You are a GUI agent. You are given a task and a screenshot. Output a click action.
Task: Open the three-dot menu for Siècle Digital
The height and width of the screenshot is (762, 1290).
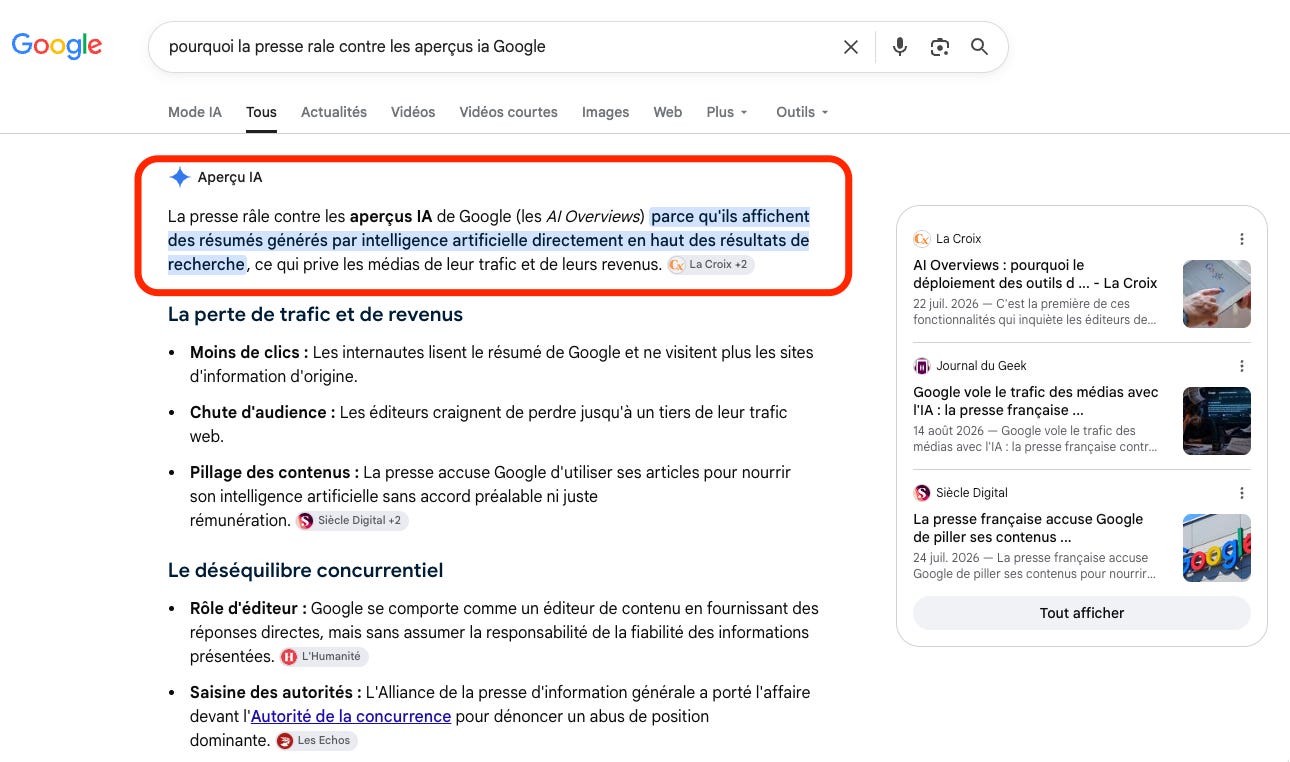click(1242, 493)
